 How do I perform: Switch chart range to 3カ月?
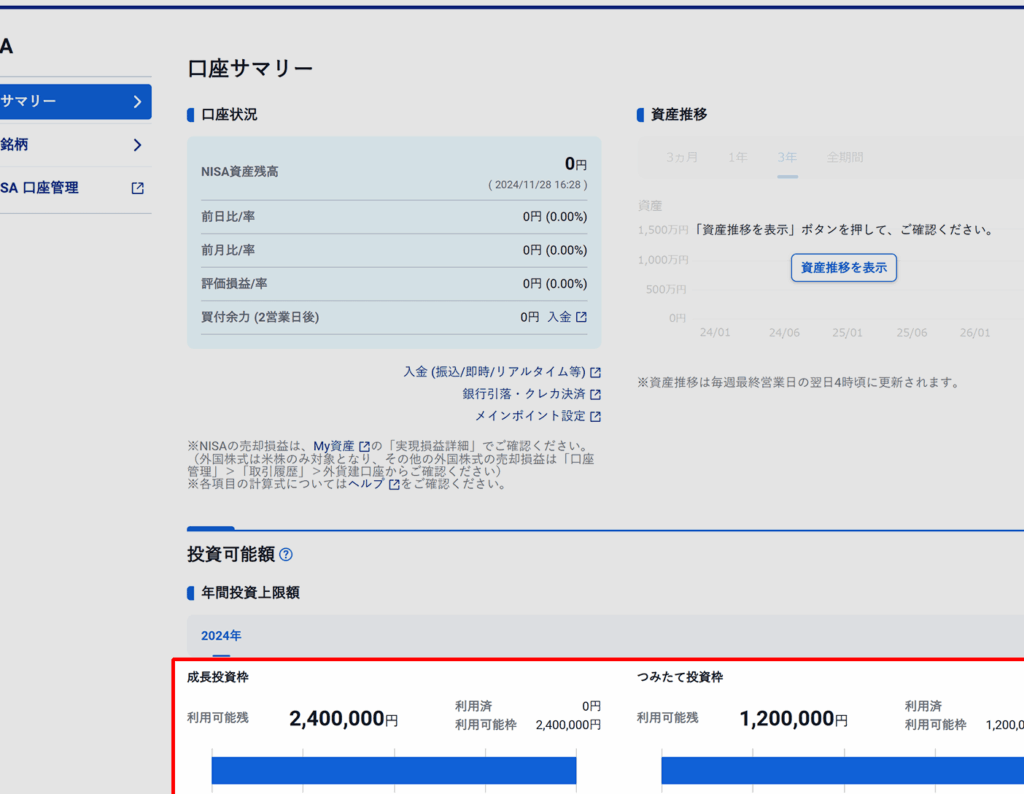click(x=682, y=157)
